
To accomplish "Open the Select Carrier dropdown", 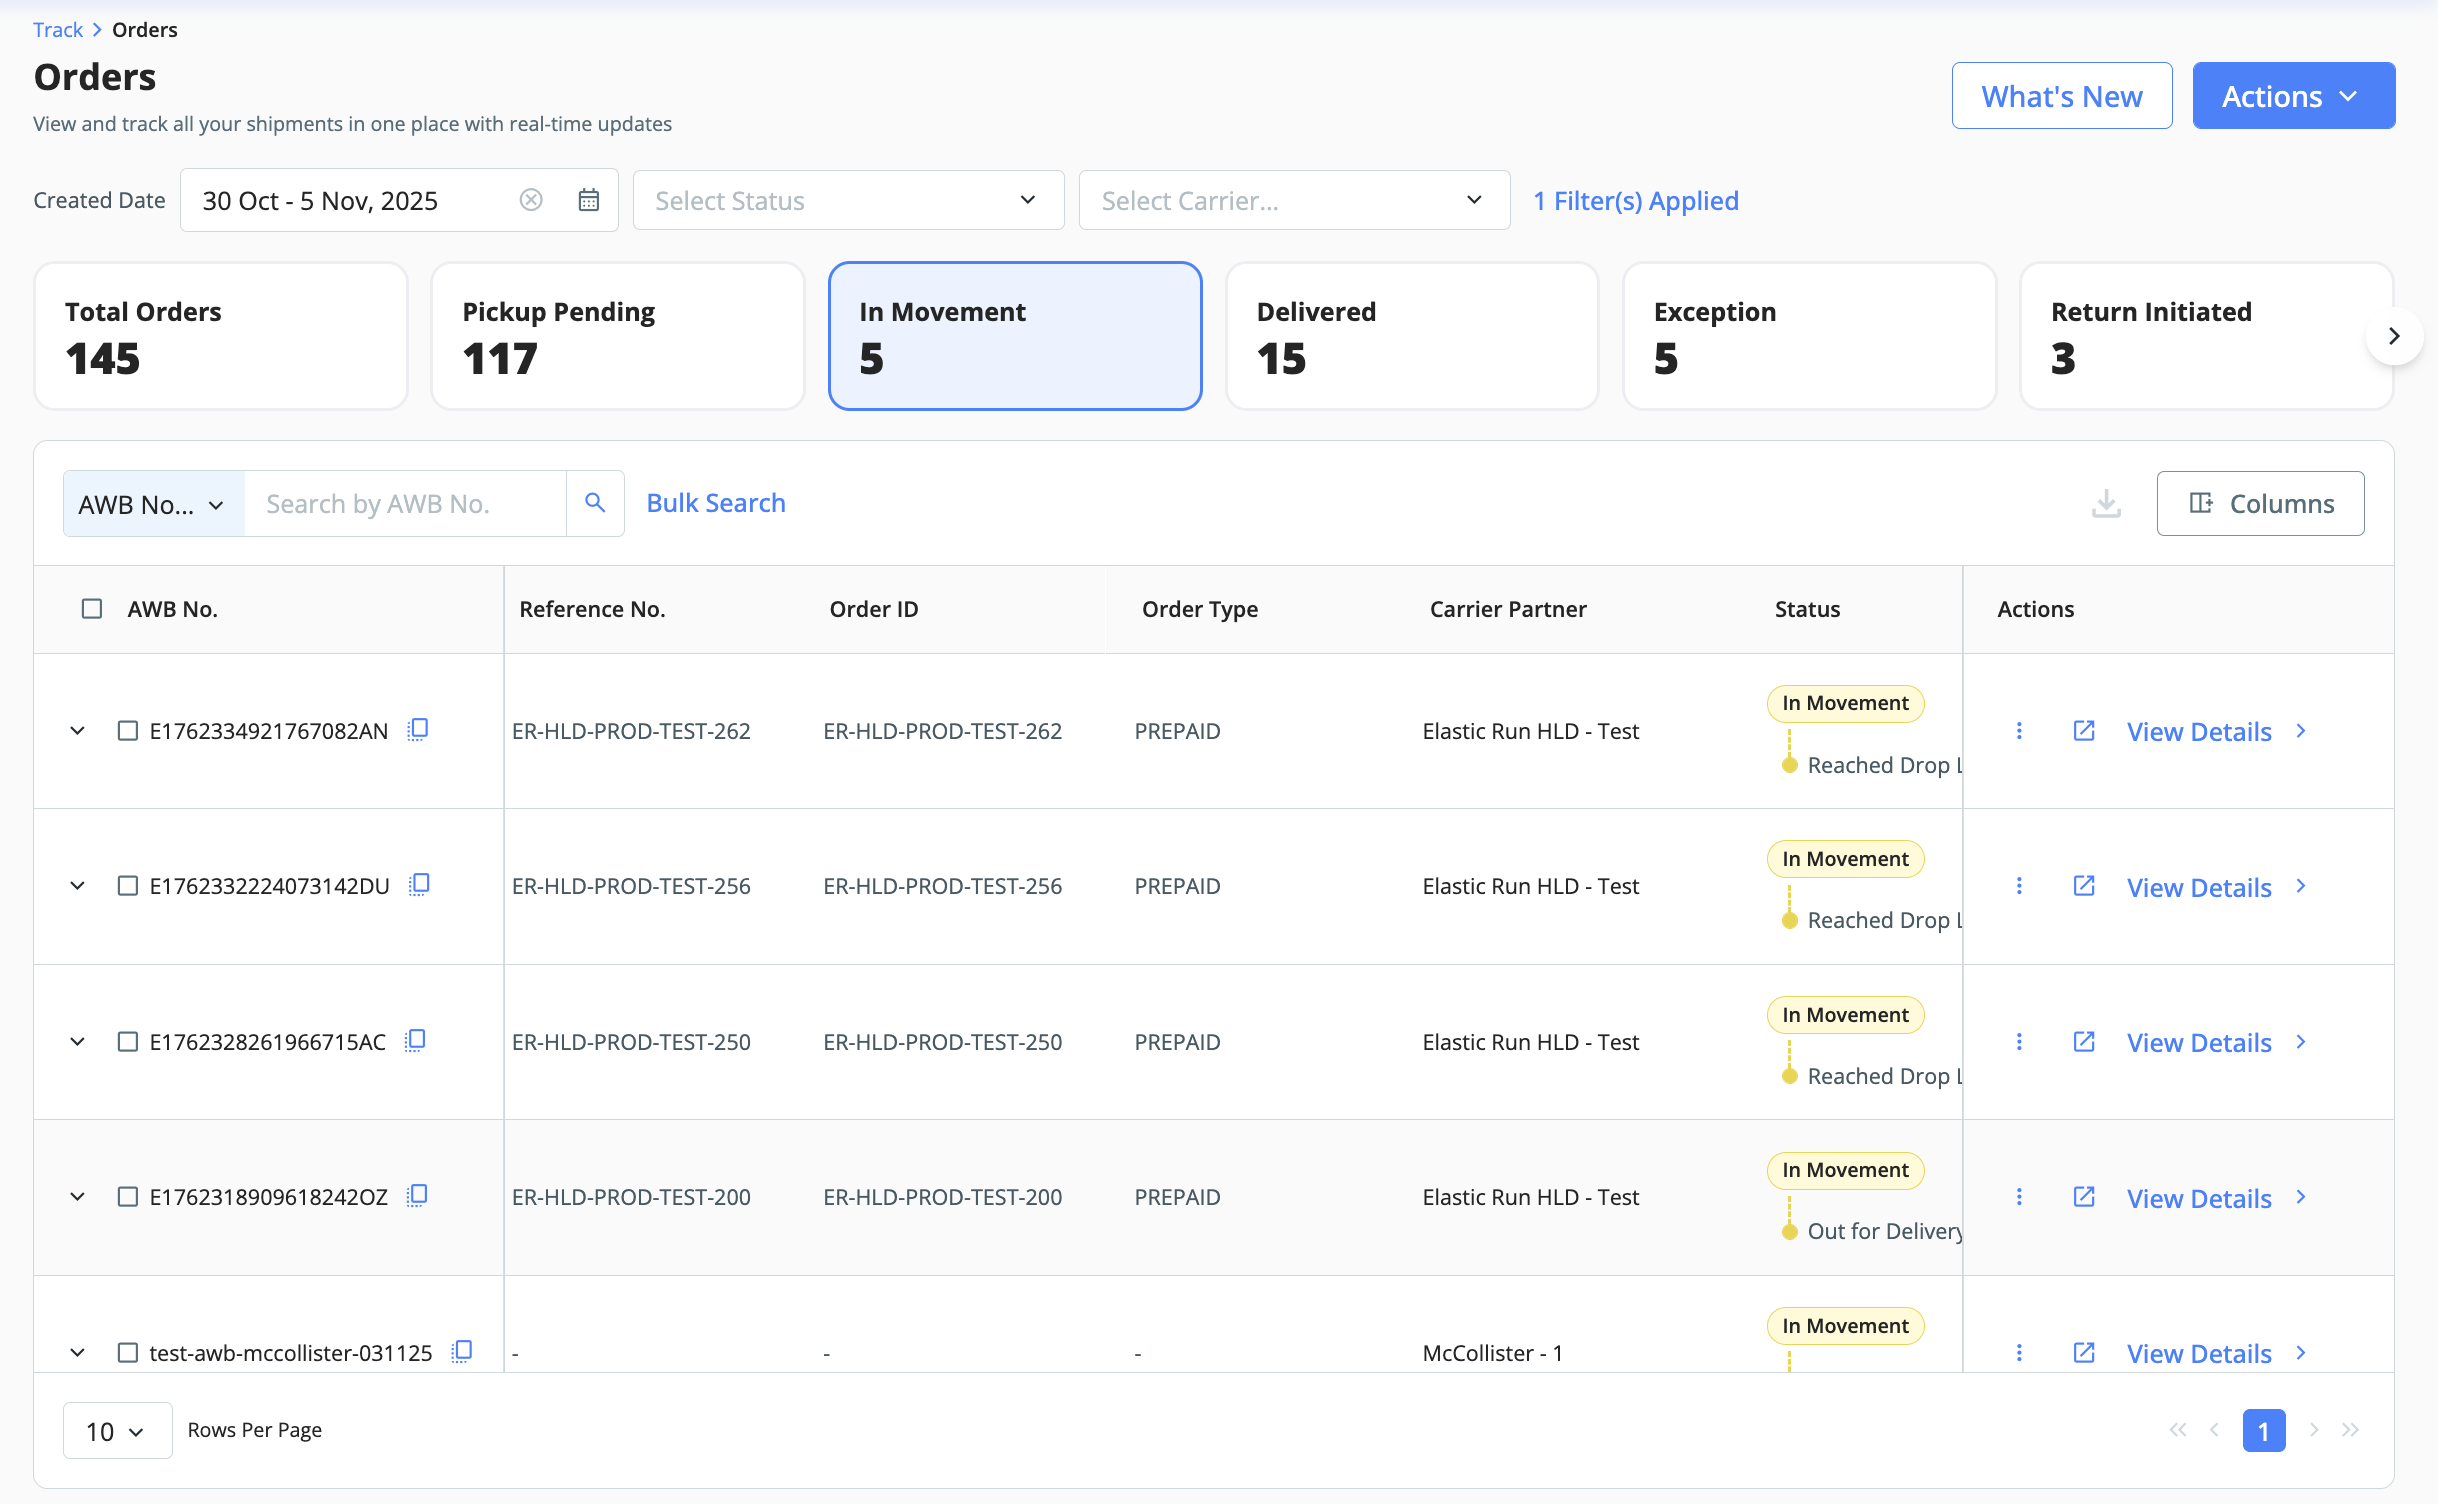I will click(1294, 200).
